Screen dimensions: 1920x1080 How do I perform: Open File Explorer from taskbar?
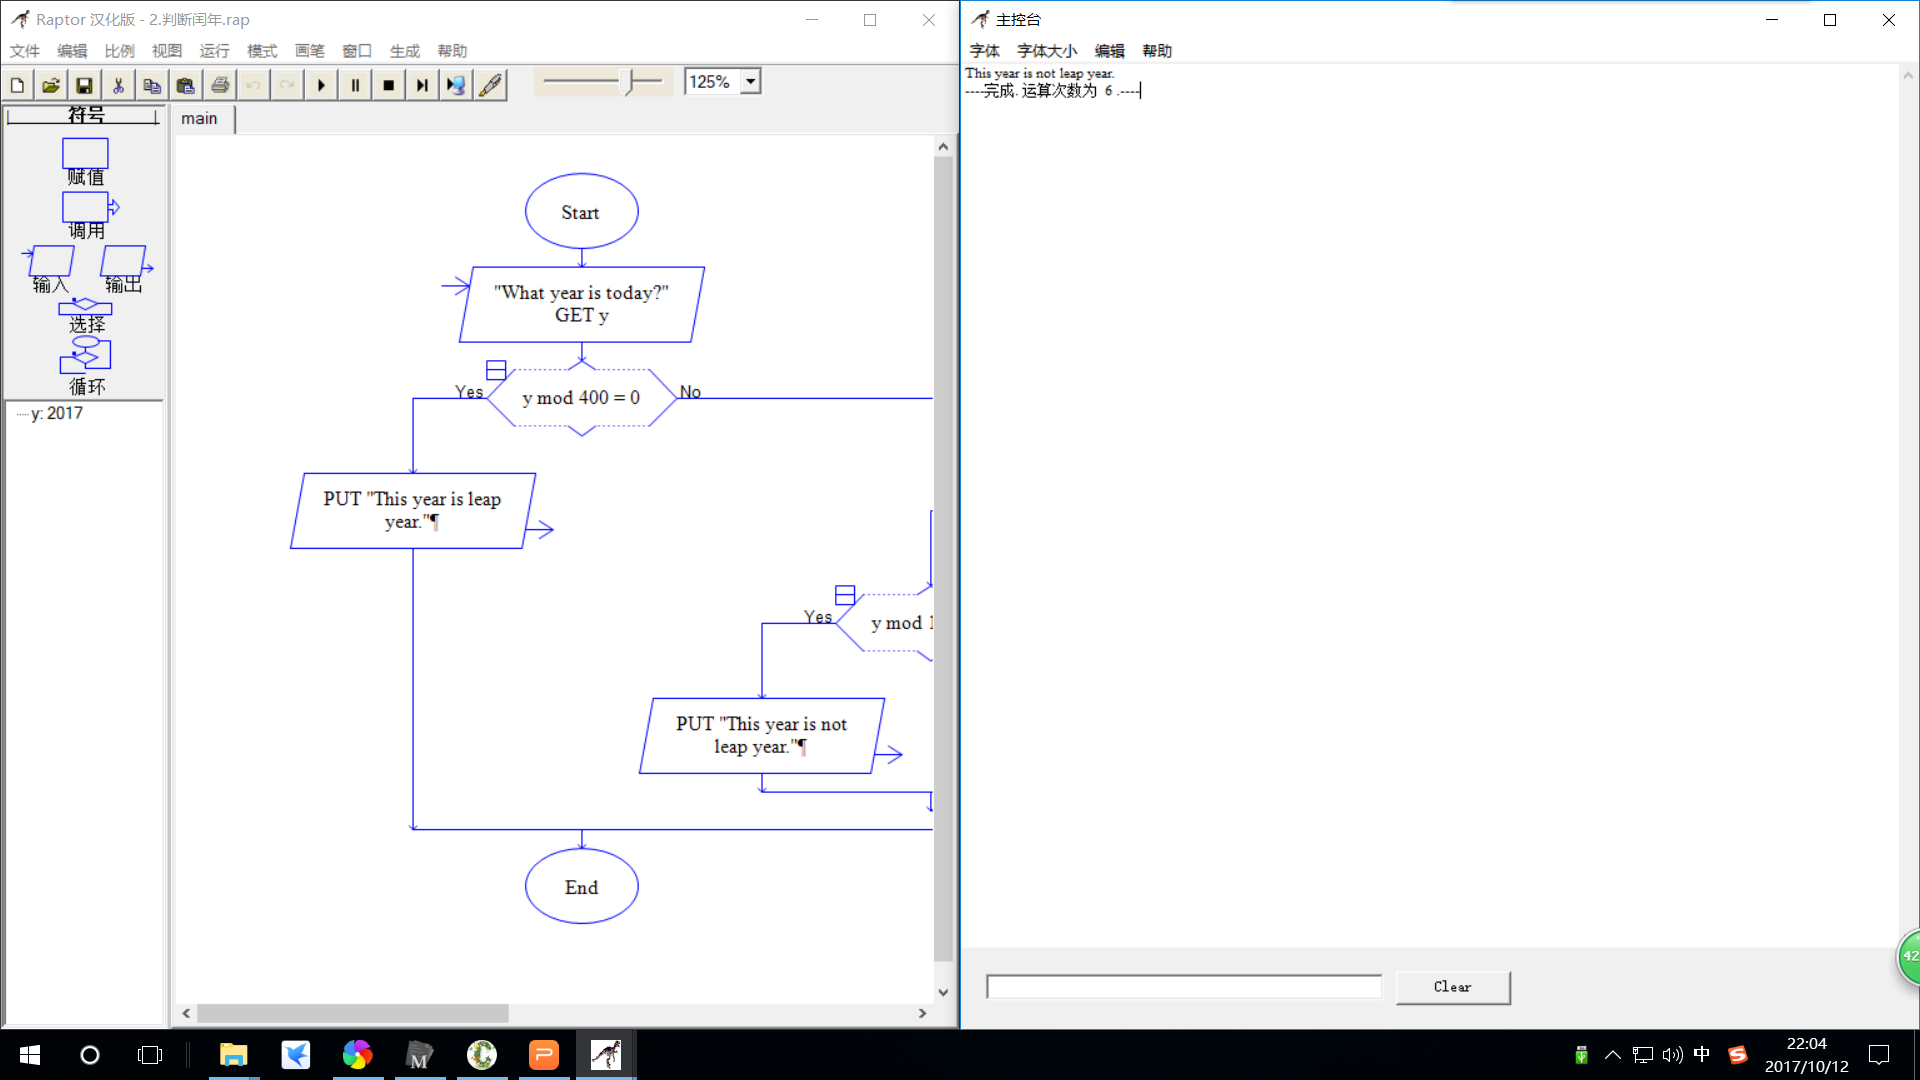234,1055
